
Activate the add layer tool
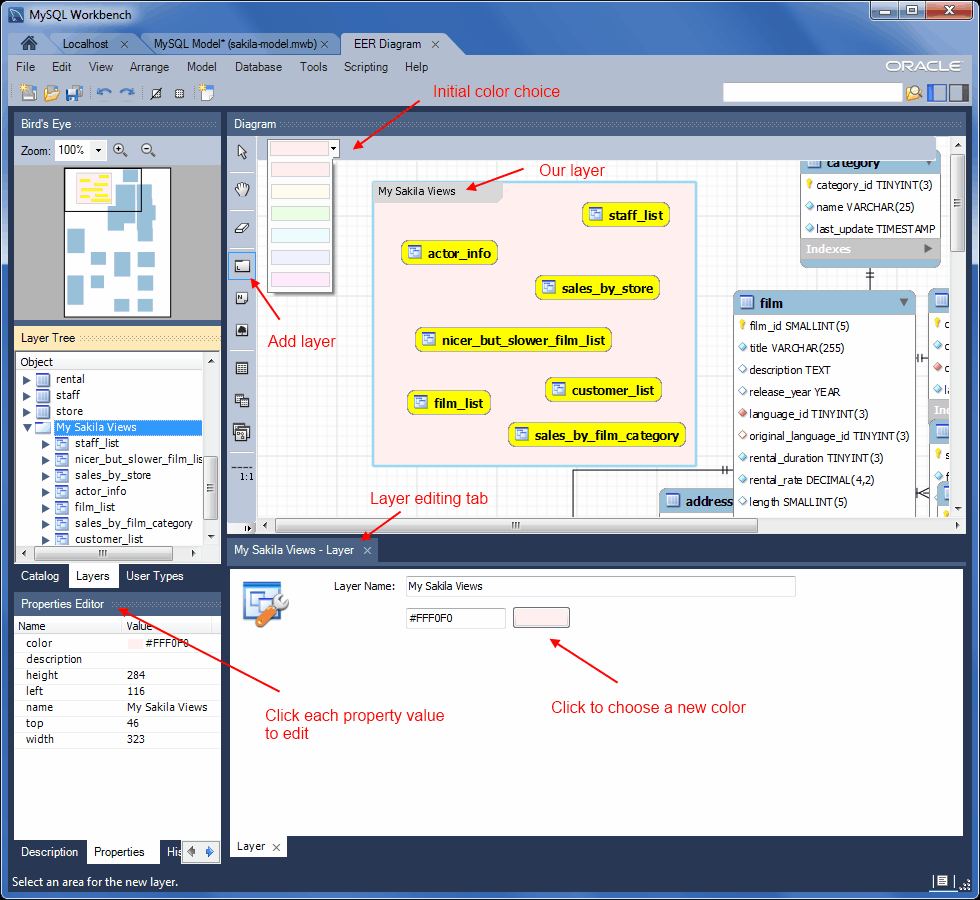pyautogui.click(x=242, y=266)
